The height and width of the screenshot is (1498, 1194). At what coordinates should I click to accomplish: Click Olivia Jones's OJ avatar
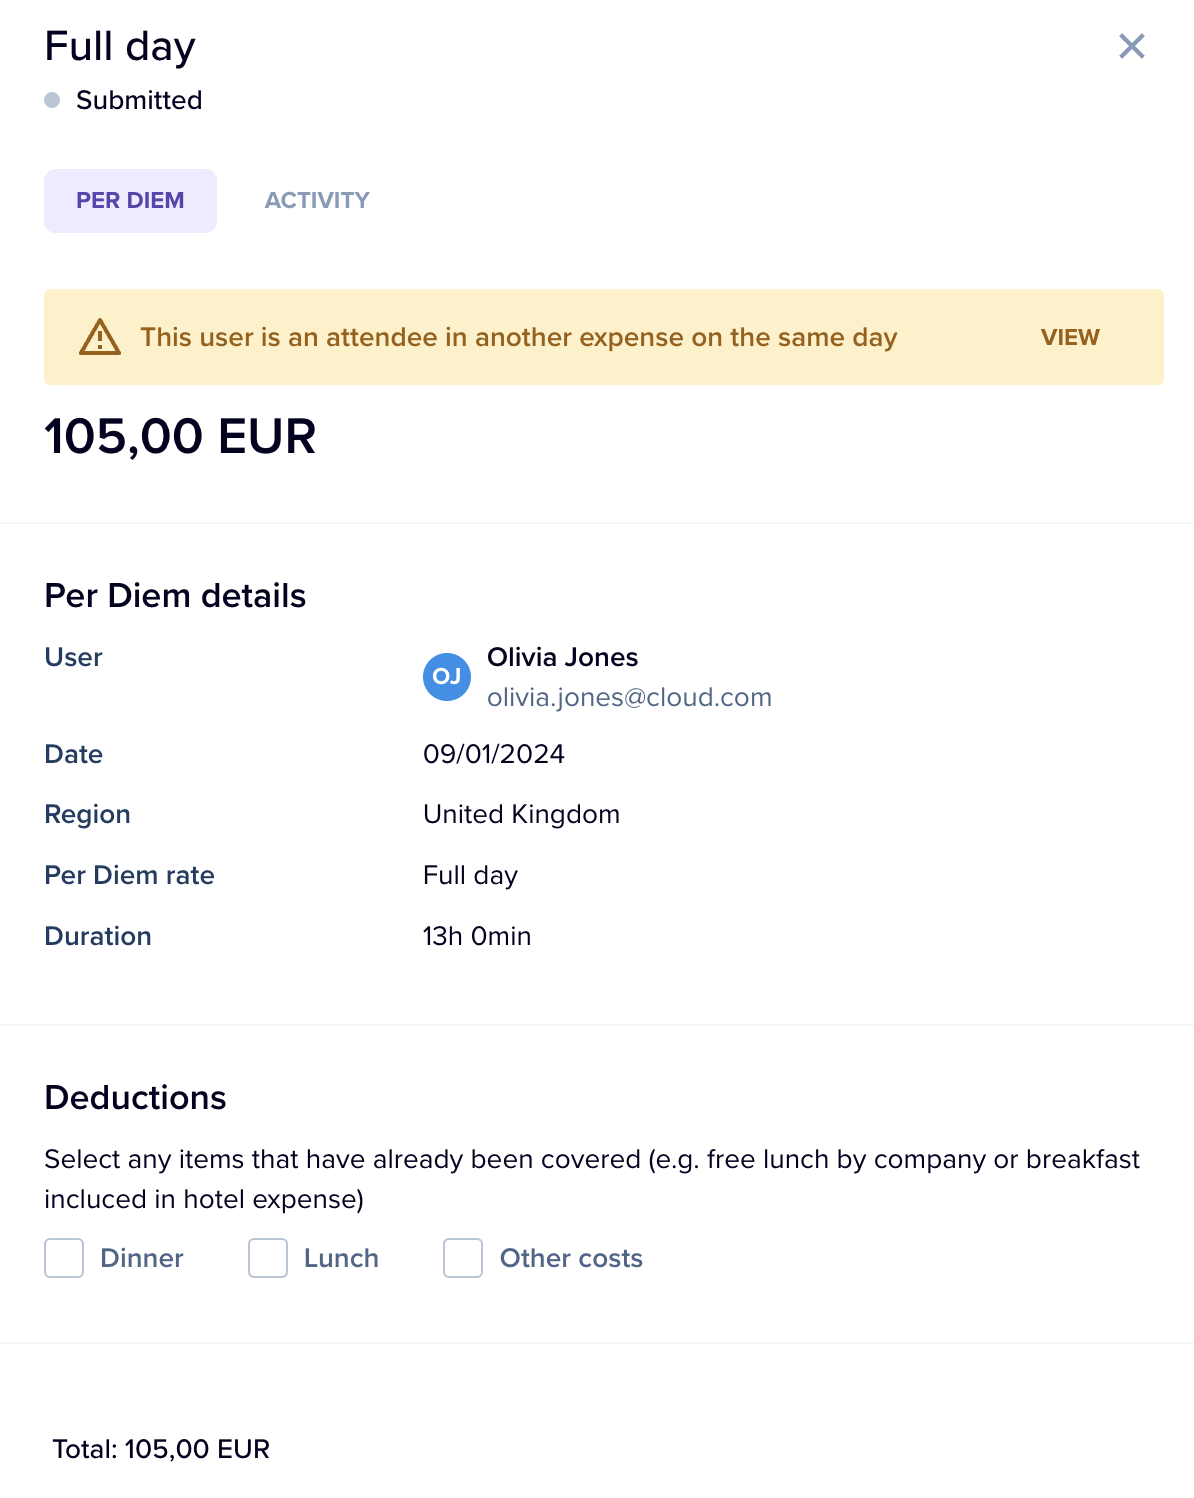coord(447,677)
